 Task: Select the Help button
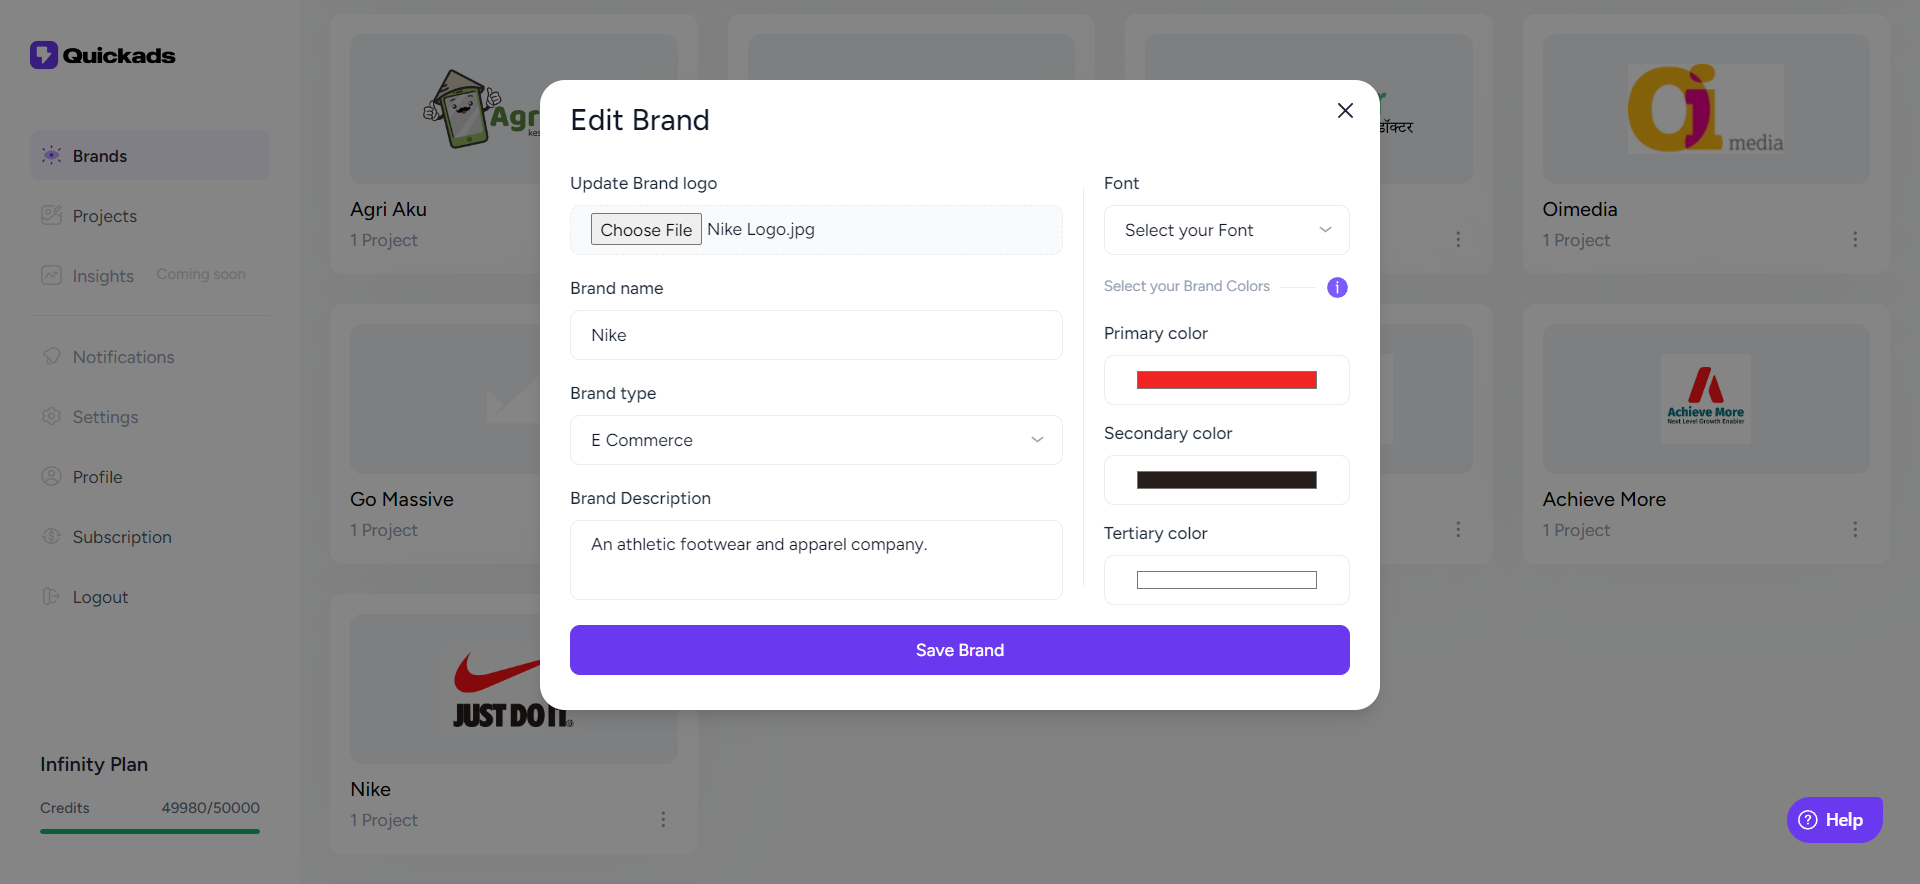point(1834,819)
